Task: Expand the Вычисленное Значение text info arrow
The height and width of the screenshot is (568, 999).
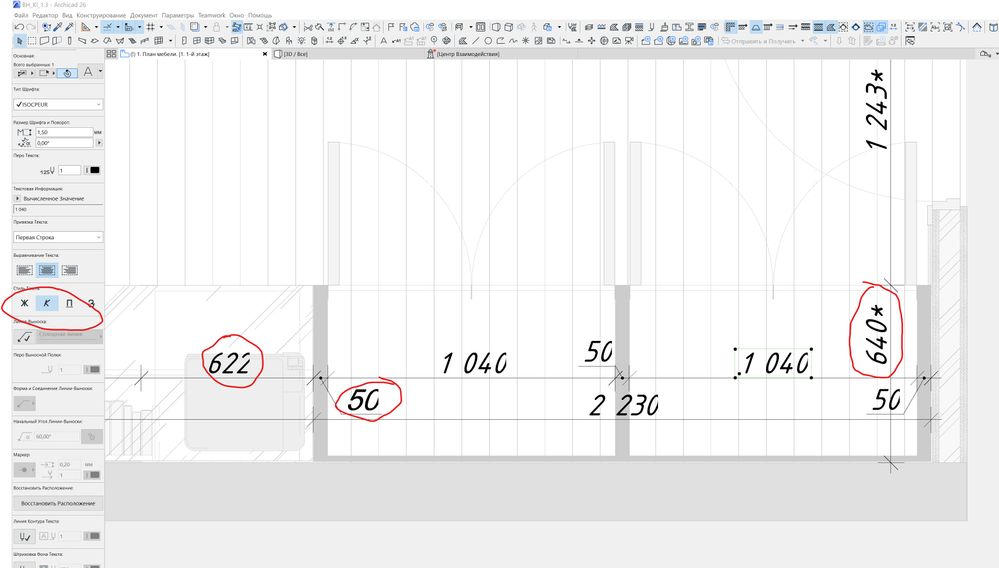Action: point(18,199)
